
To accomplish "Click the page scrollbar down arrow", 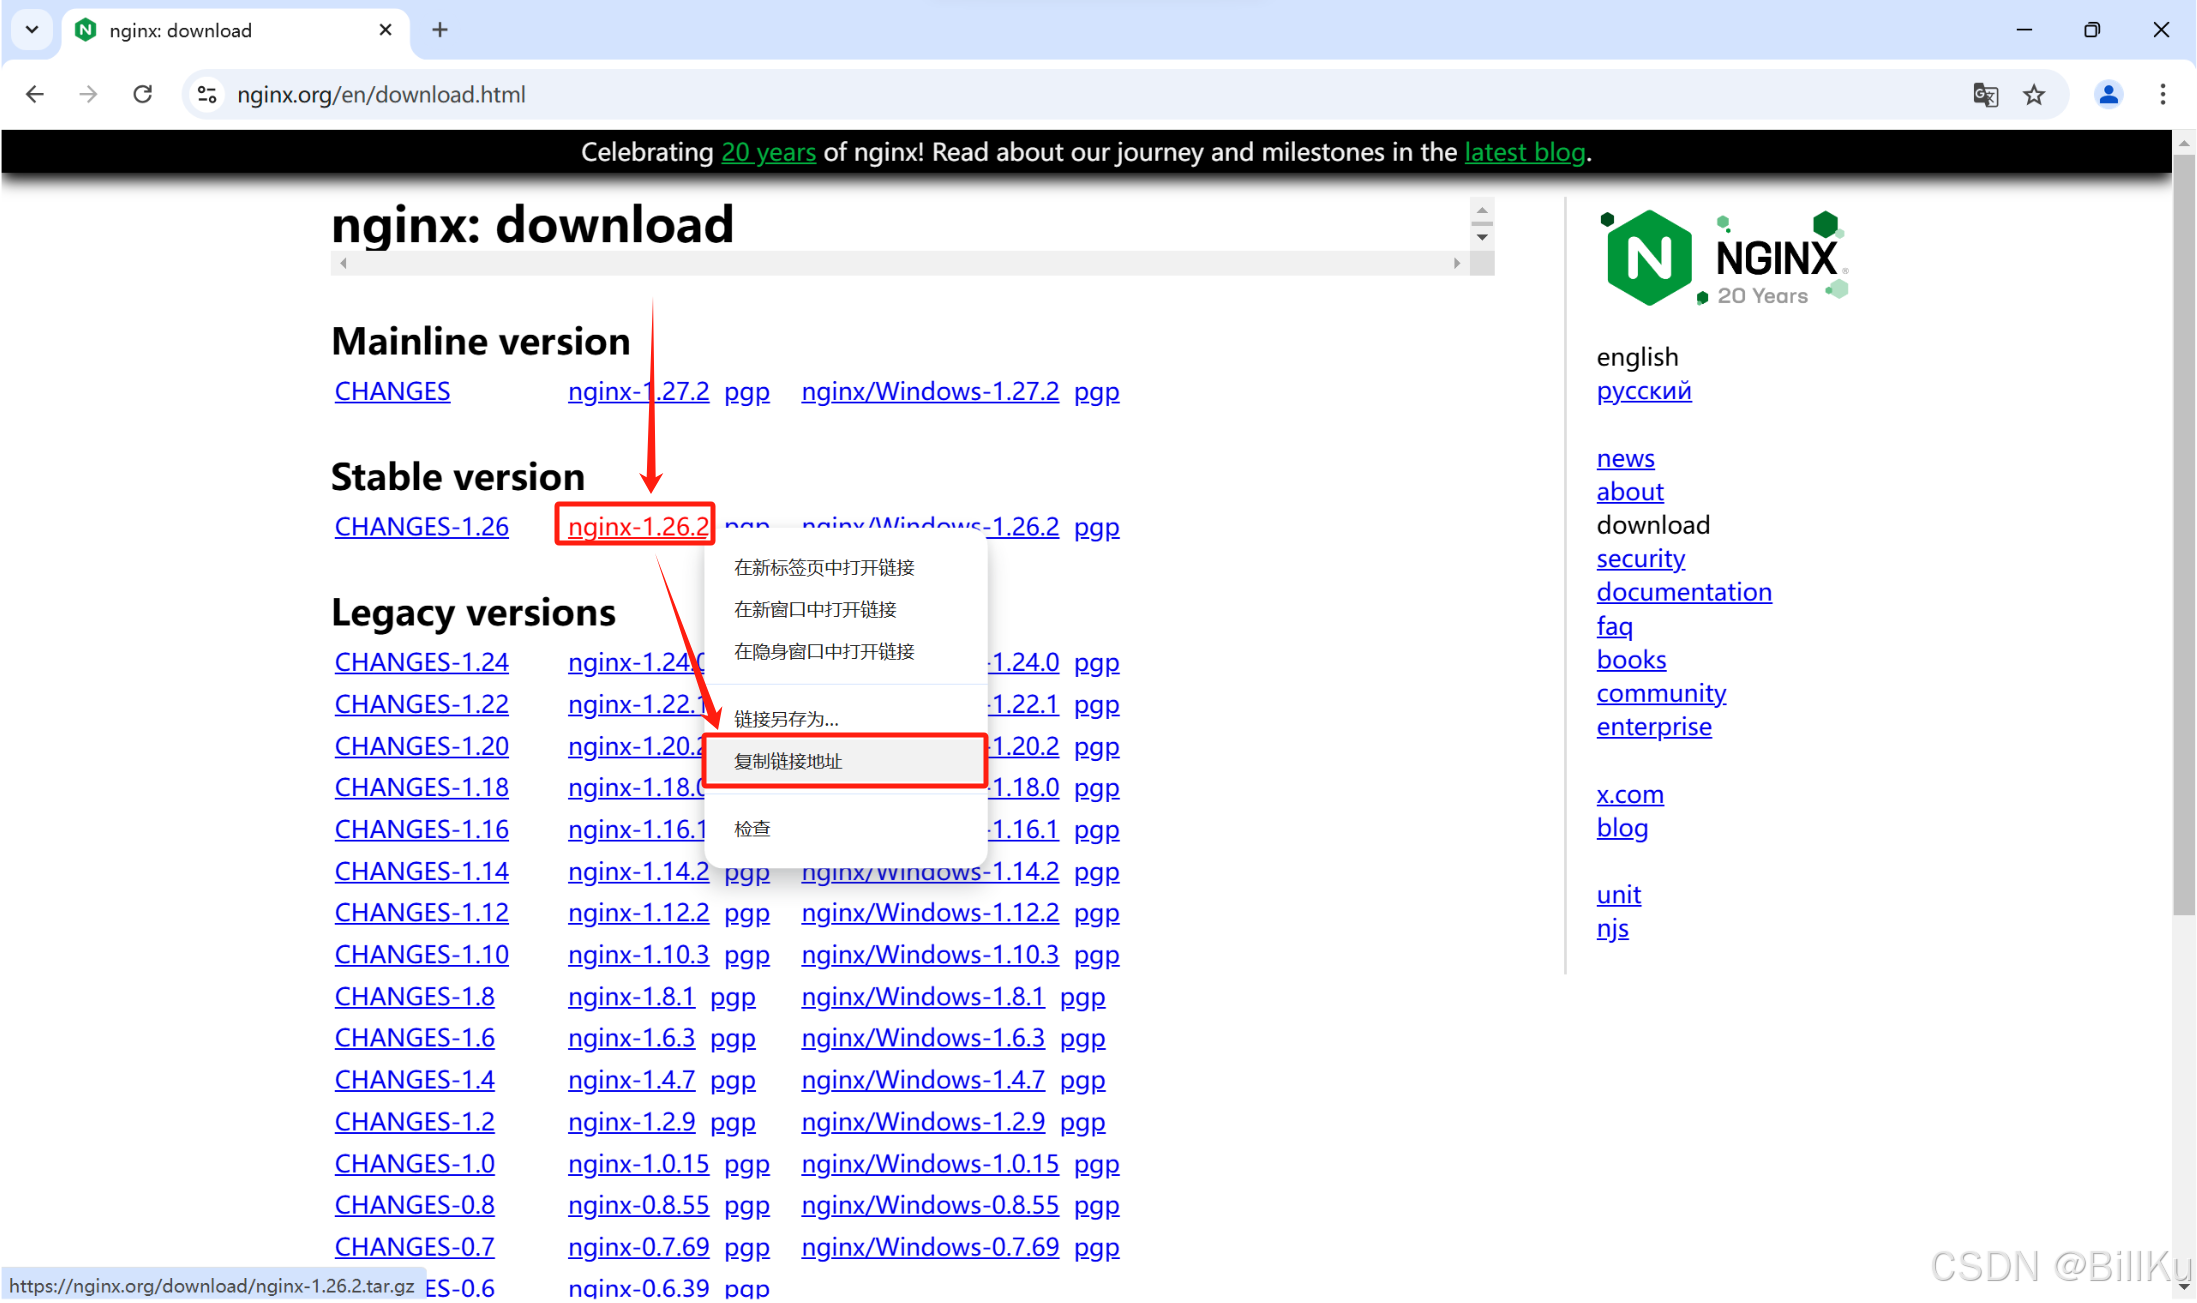I will click(x=2184, y=1288).
